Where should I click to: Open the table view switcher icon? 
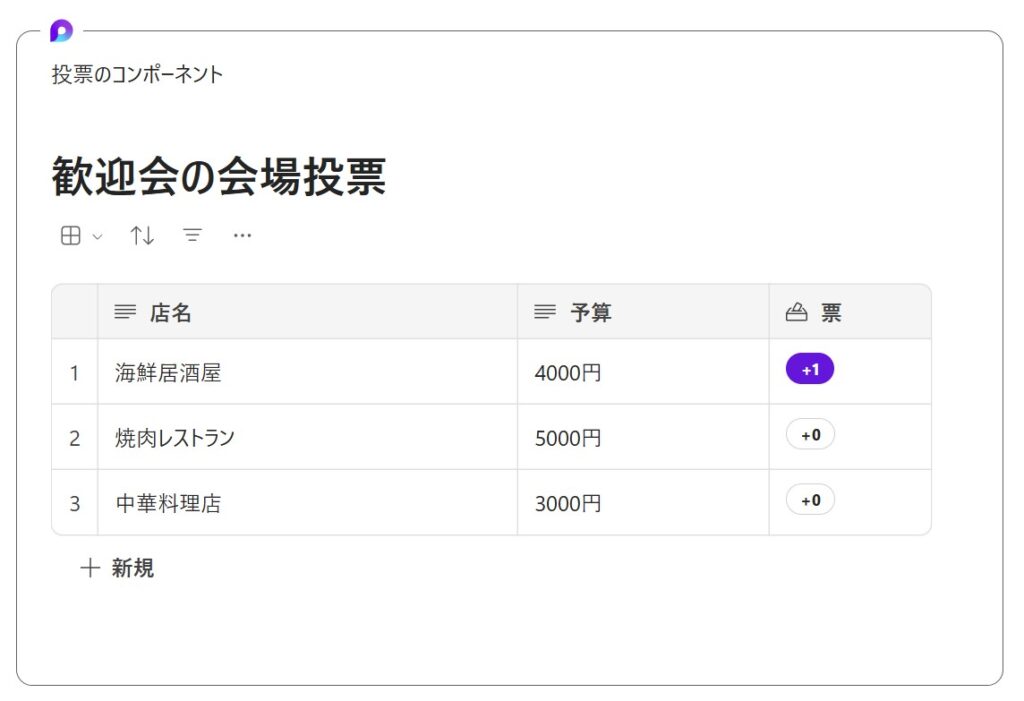click(x=71, y=236)
